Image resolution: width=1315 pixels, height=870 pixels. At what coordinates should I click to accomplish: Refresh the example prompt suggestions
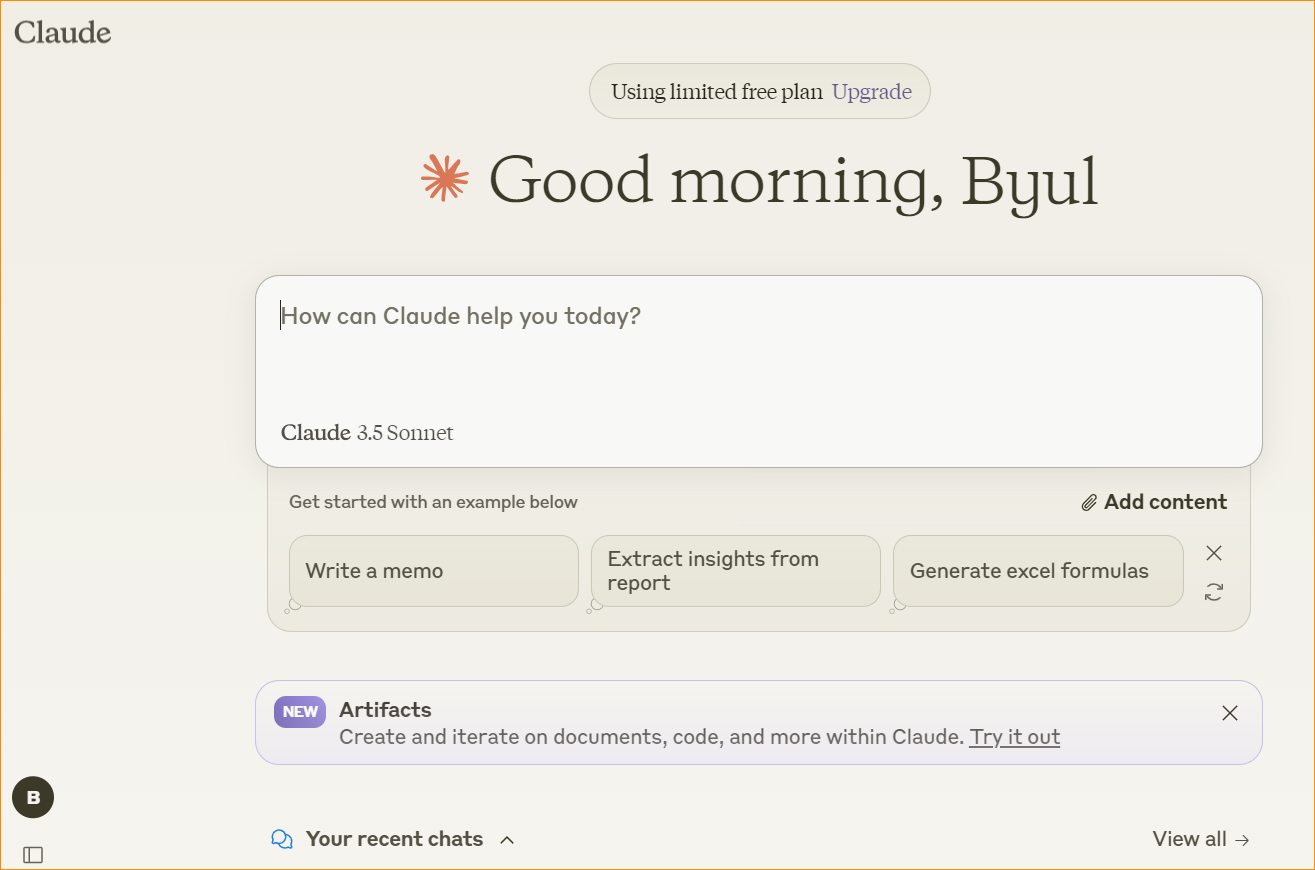(x=1214, y=592)
